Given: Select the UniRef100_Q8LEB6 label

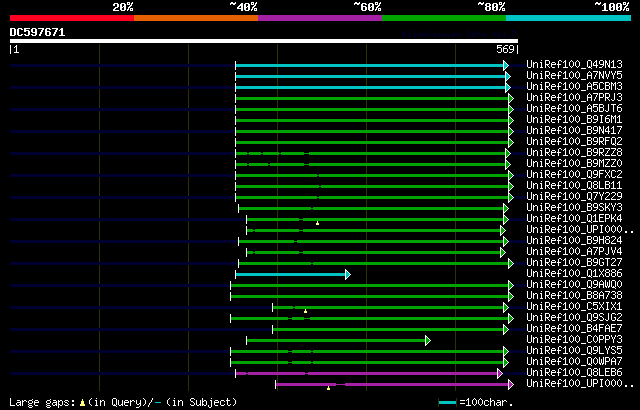Looking at the screenshot, I should [x=574, y=373].
